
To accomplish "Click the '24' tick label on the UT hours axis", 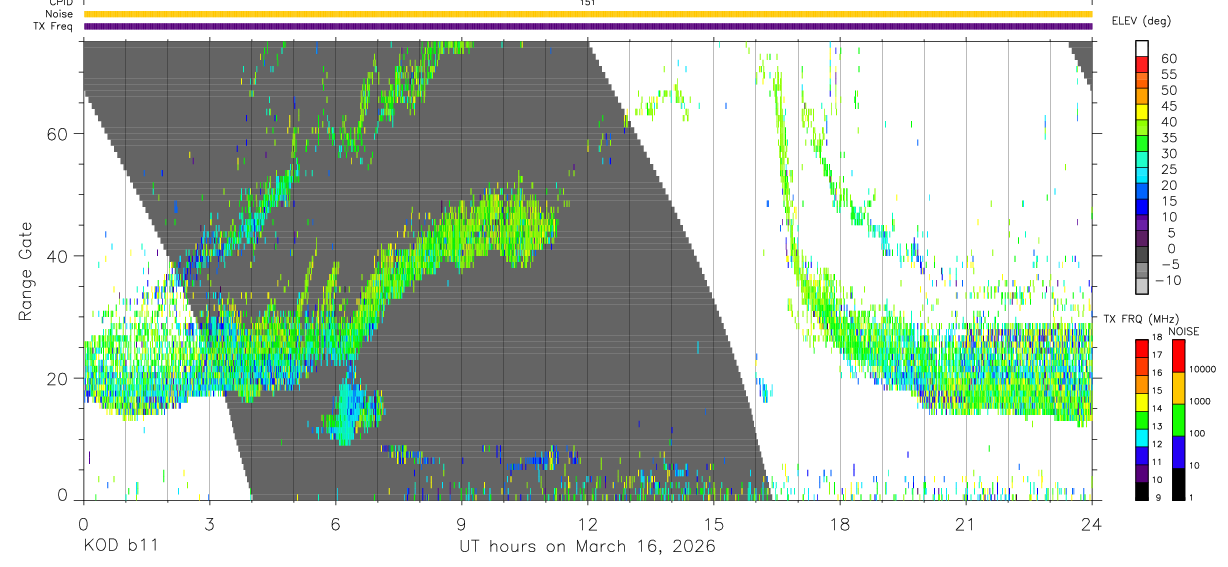I will [1091, 524].
